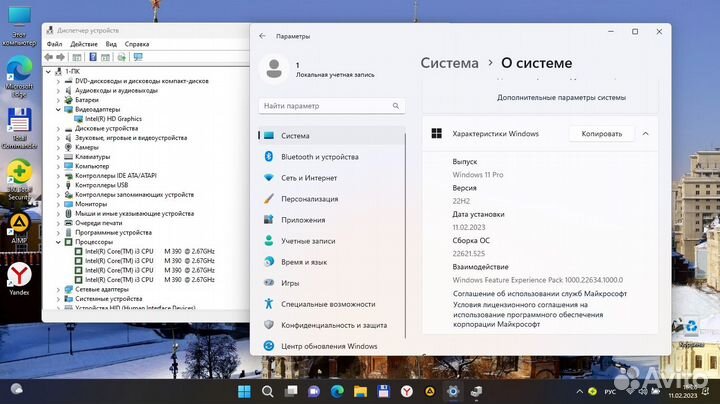Screen dimensions: 720x404
Task: Go back in the Settings window
Action: [262, 36]
